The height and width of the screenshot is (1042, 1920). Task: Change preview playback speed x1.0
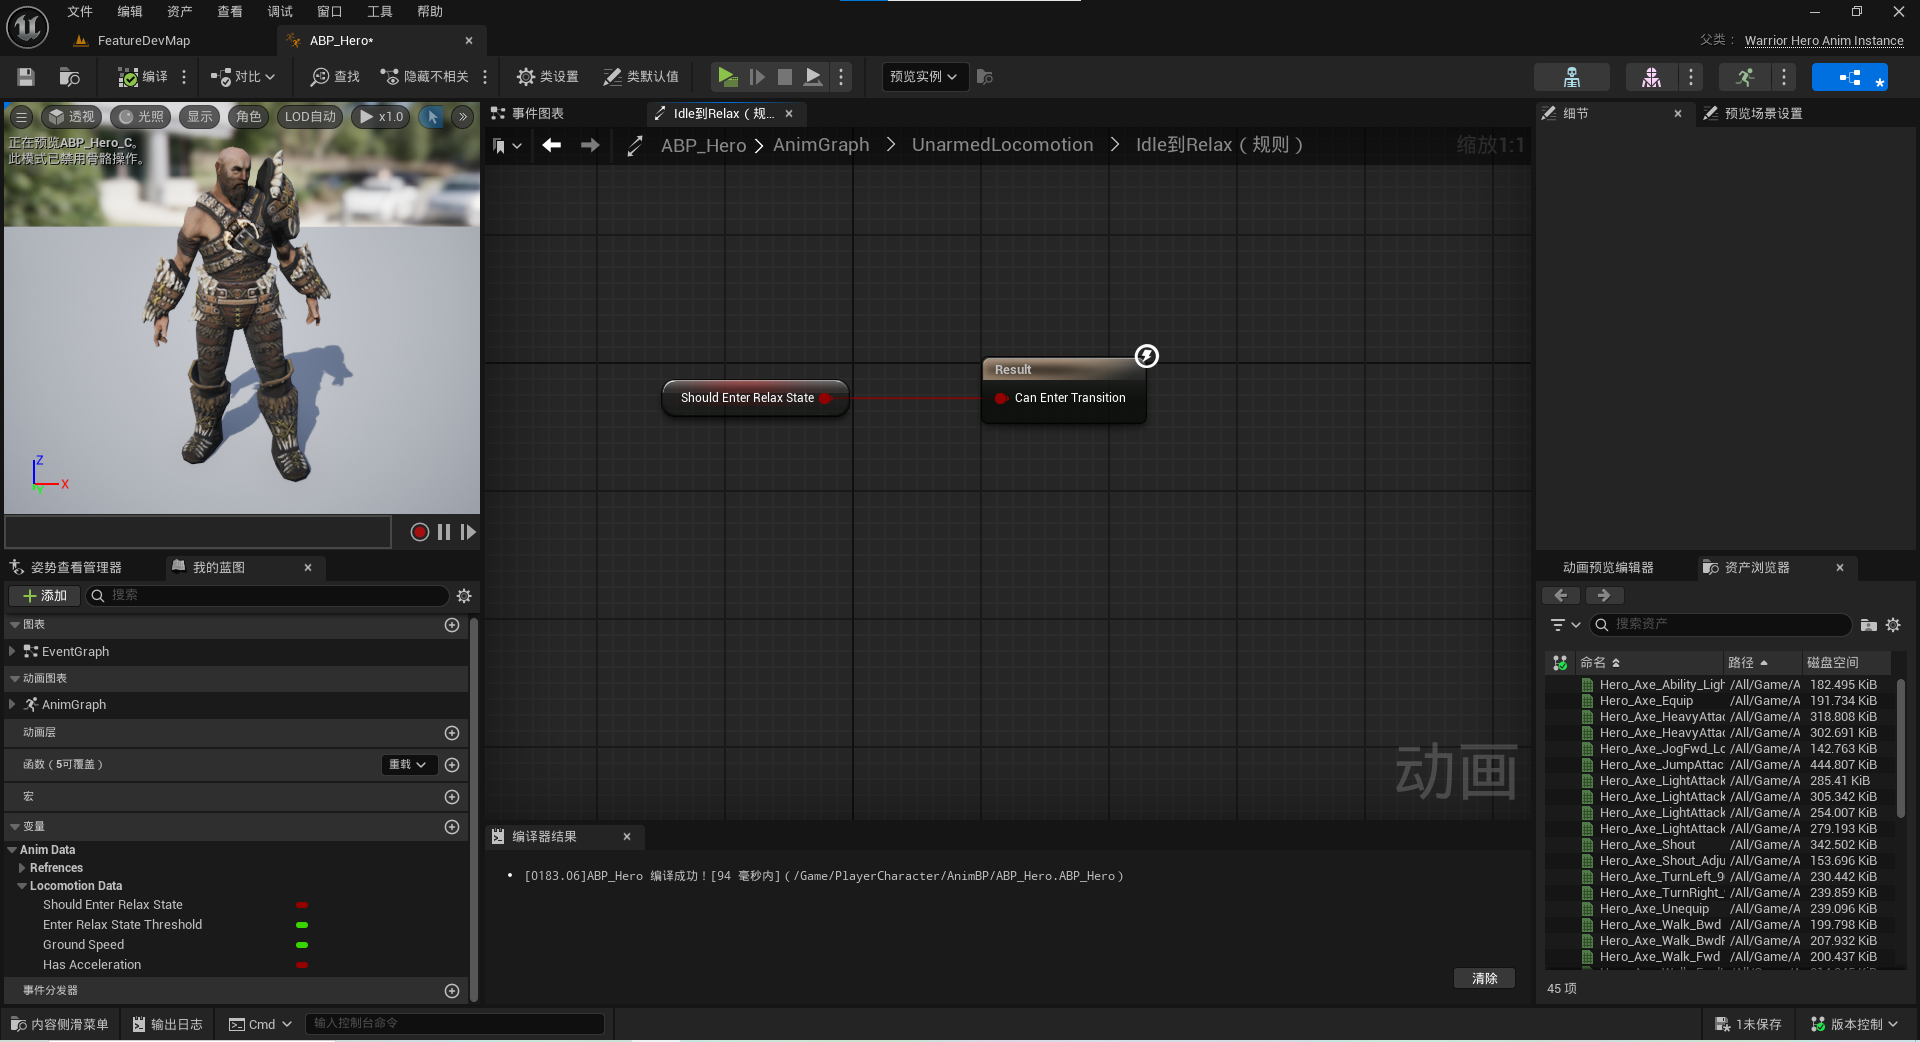pos(381,117)
